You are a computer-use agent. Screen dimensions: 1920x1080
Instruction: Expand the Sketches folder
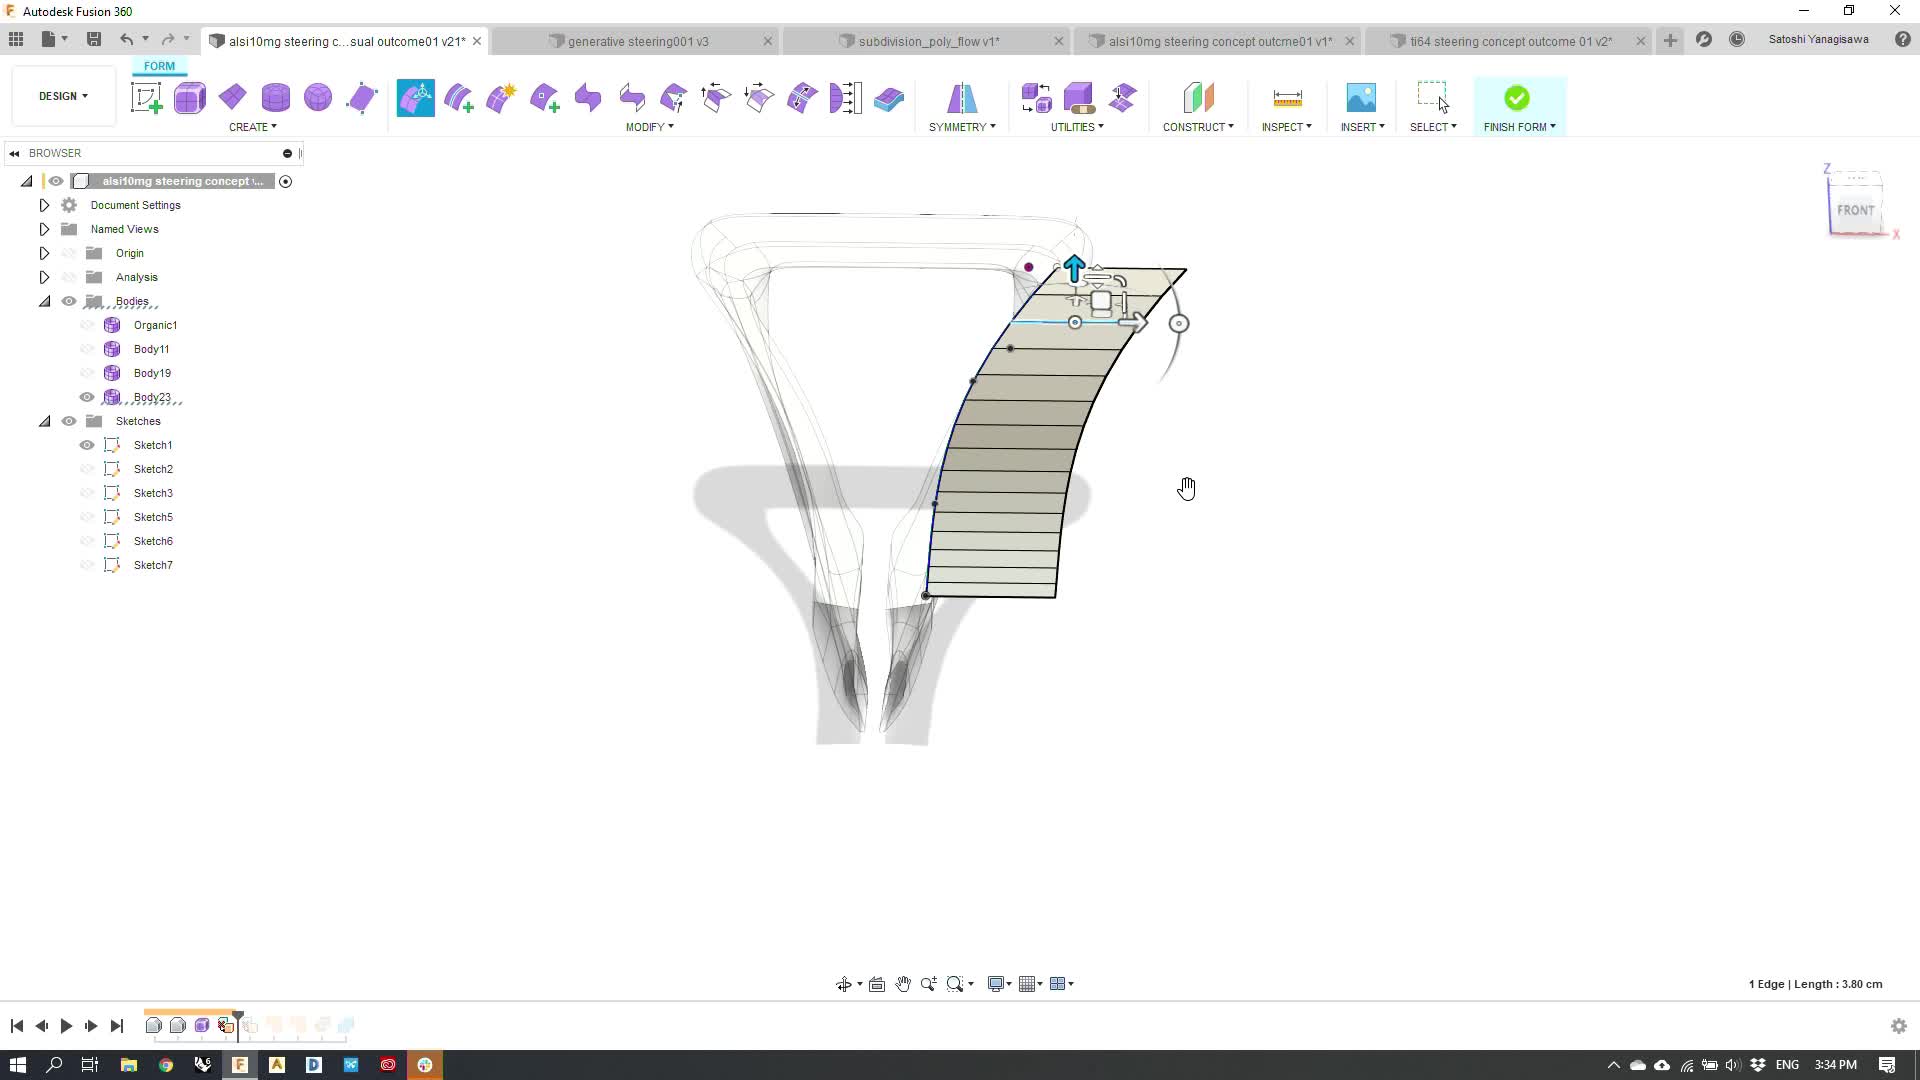point(42,421)
